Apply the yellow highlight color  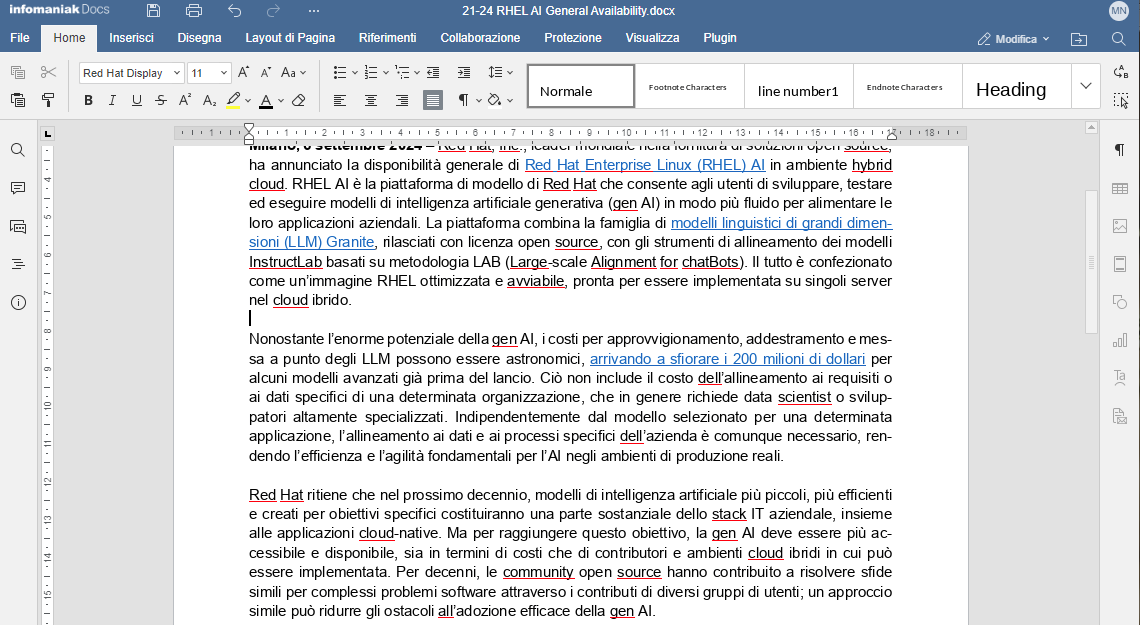coord(233,100)
